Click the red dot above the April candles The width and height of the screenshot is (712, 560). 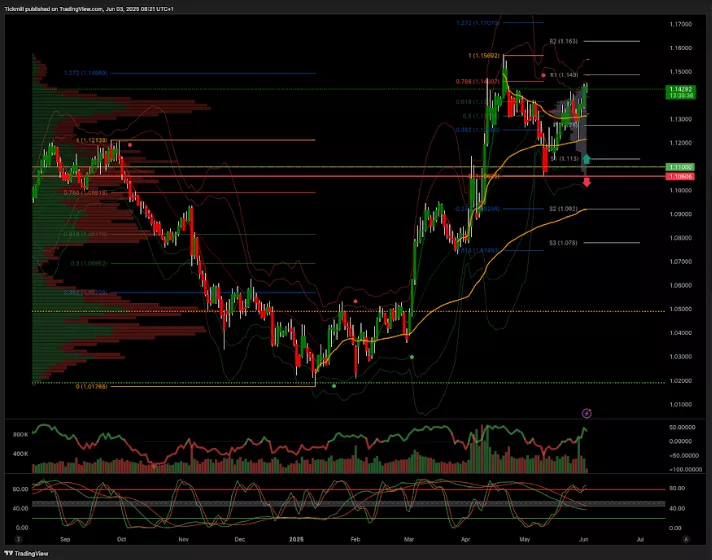pyautogui.click(x=543, y=75)
